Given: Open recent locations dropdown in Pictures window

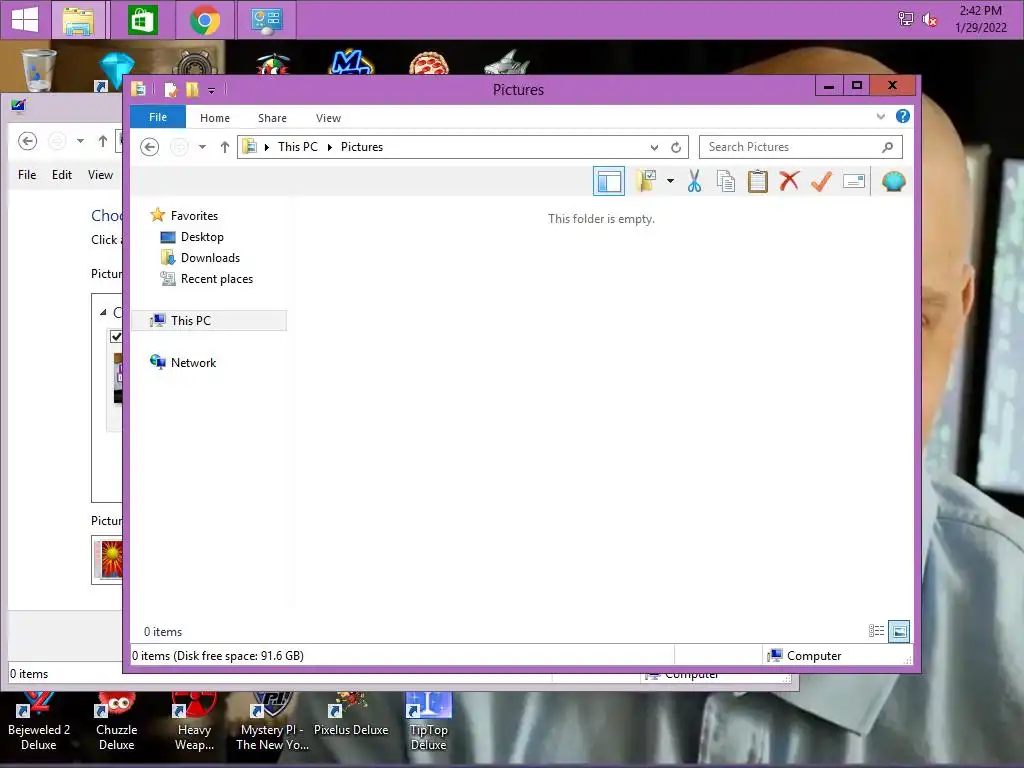Looking at the screenshot, I should (202, 147).
